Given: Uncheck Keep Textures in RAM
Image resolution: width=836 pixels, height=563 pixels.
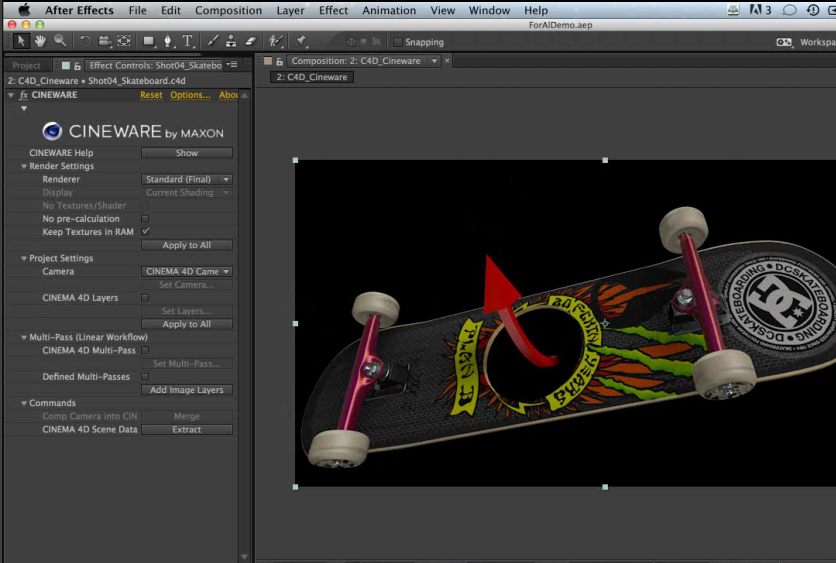Looking at the screenshot, I should pos(145,232).
